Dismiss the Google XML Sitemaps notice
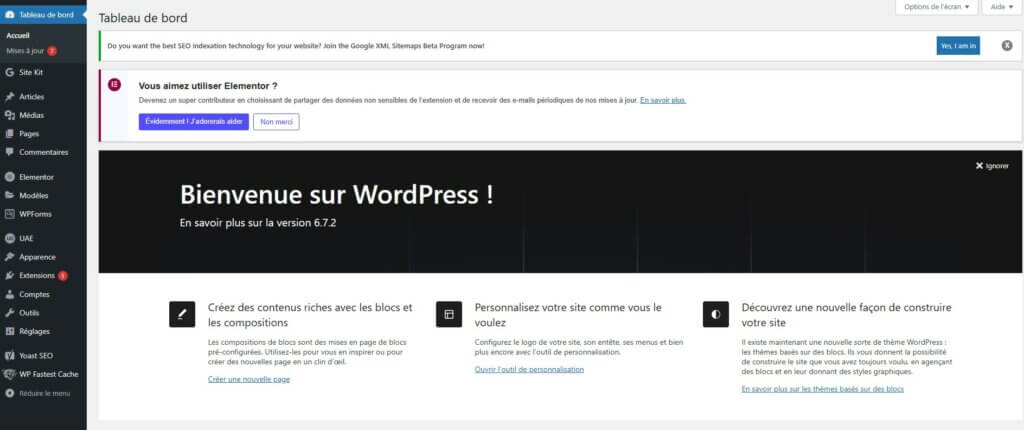The height and width of the screenshot is (430, 1024). [x=1007, y=46]
